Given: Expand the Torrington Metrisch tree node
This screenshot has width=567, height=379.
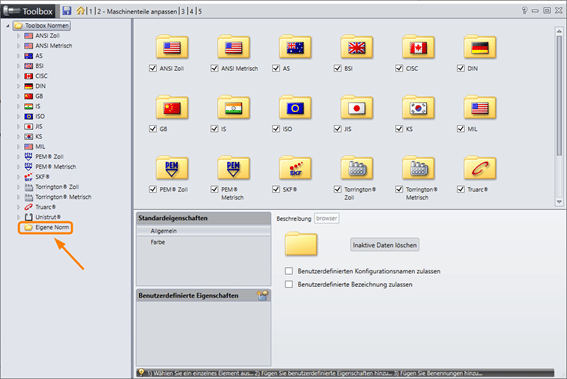Looking at the screenshot, I should pyautogui.click(x=18, y=197).
